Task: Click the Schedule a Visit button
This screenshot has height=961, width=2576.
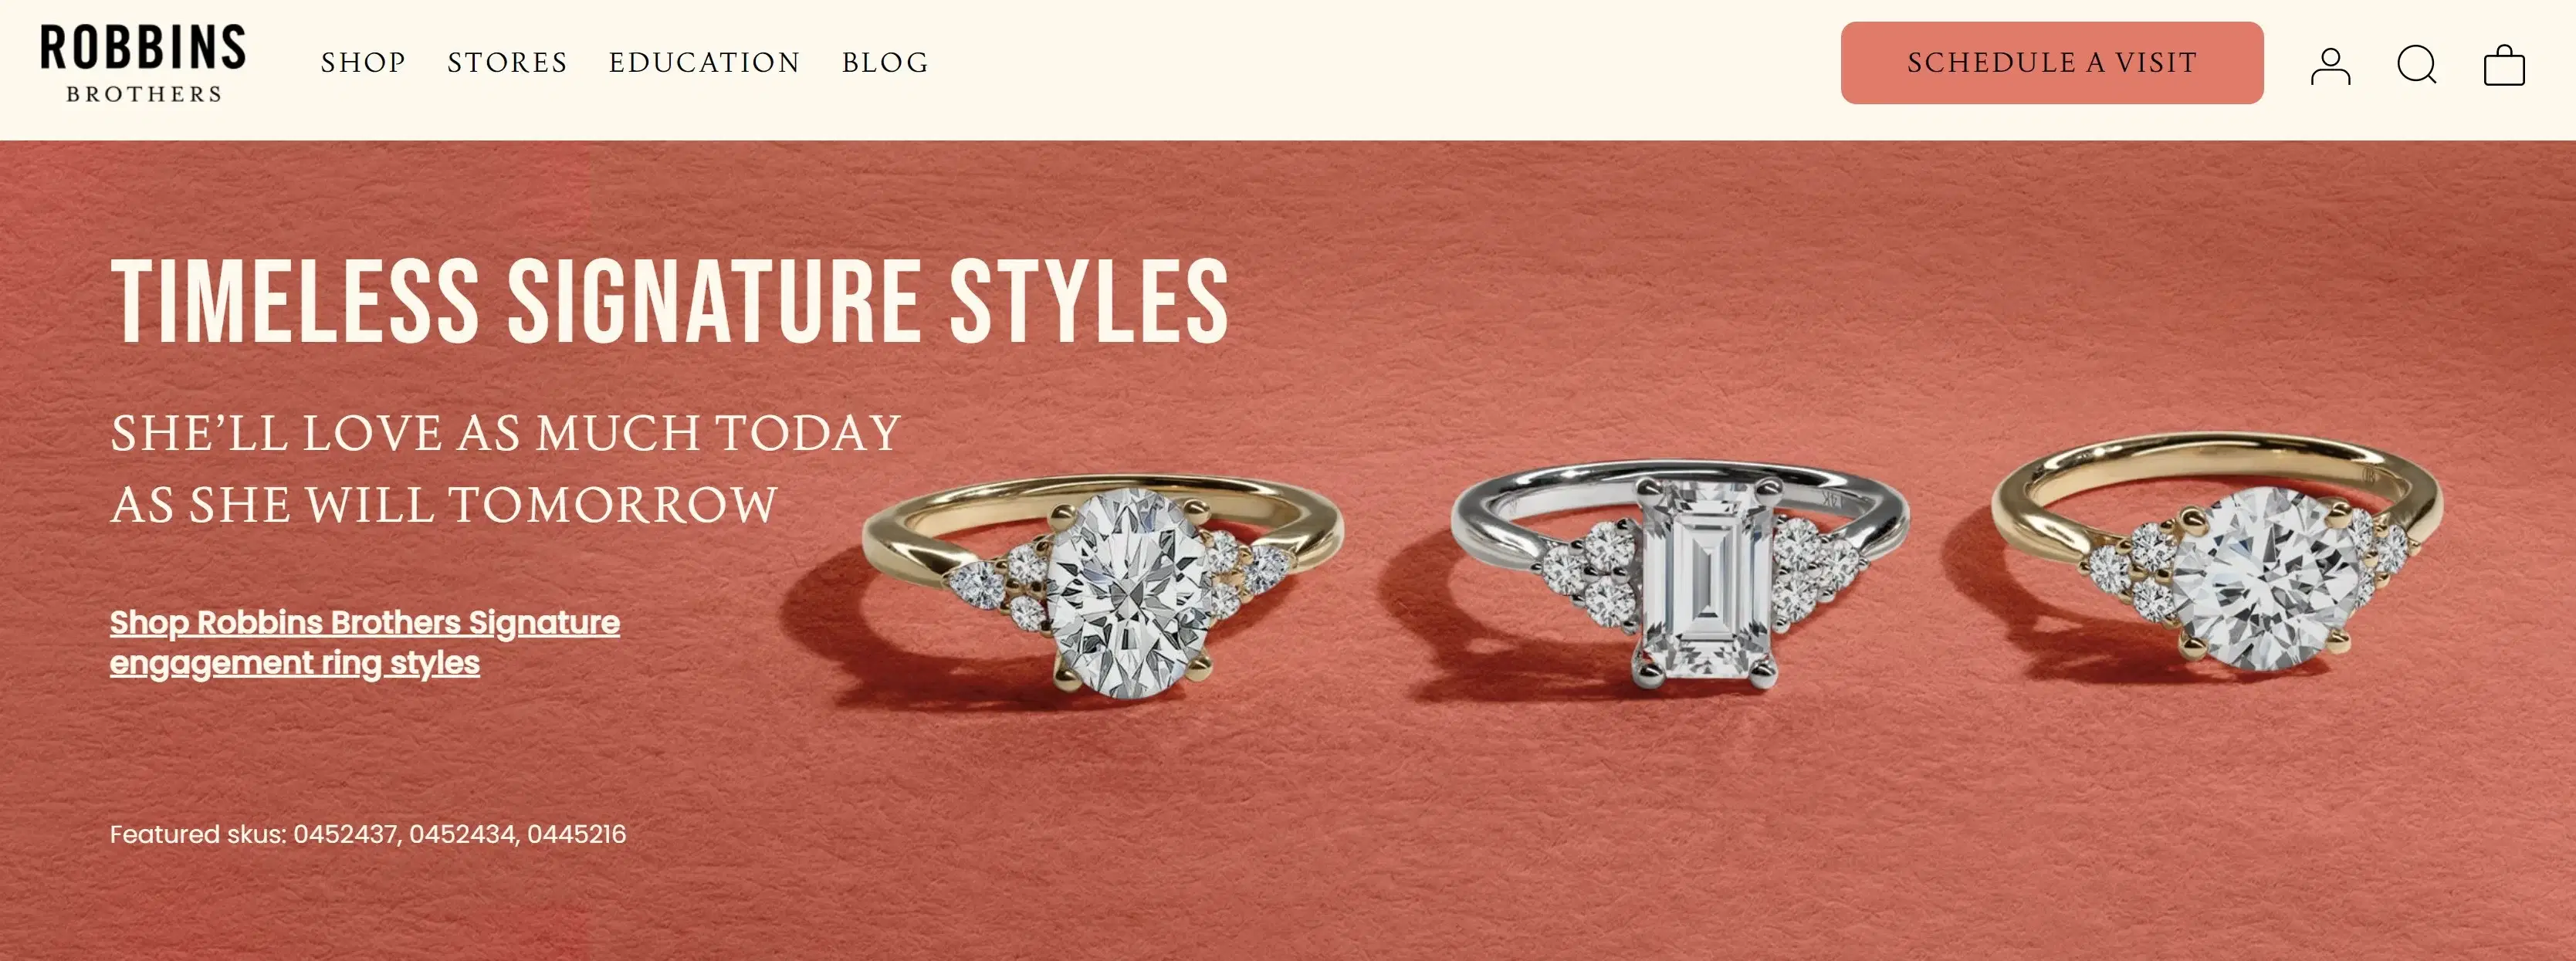Action: (x=2052, y=63)
